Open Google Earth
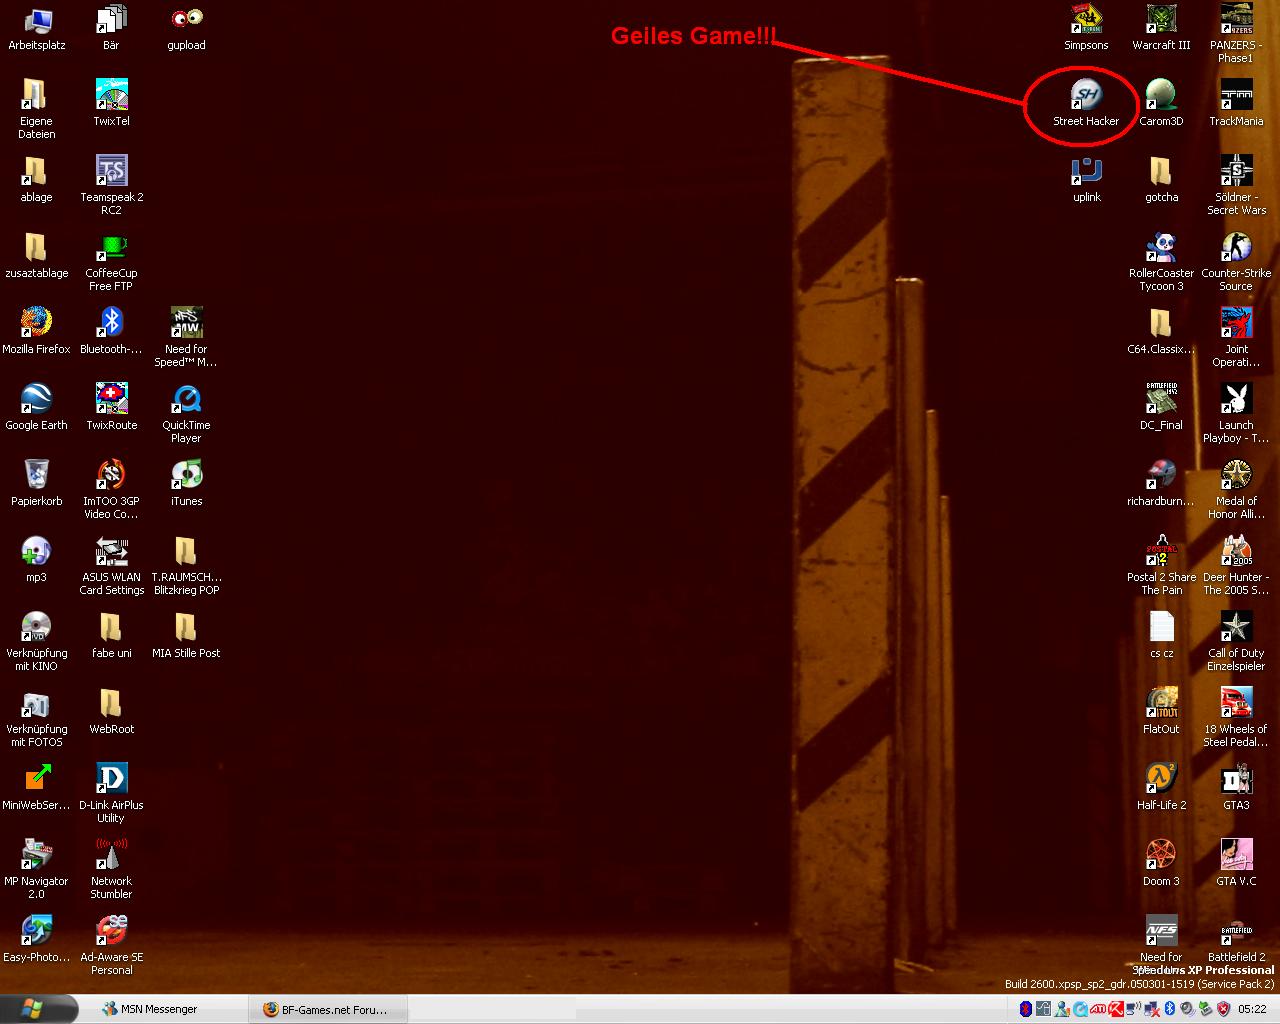This screenshot has height=1024, width=1280. 36,407
